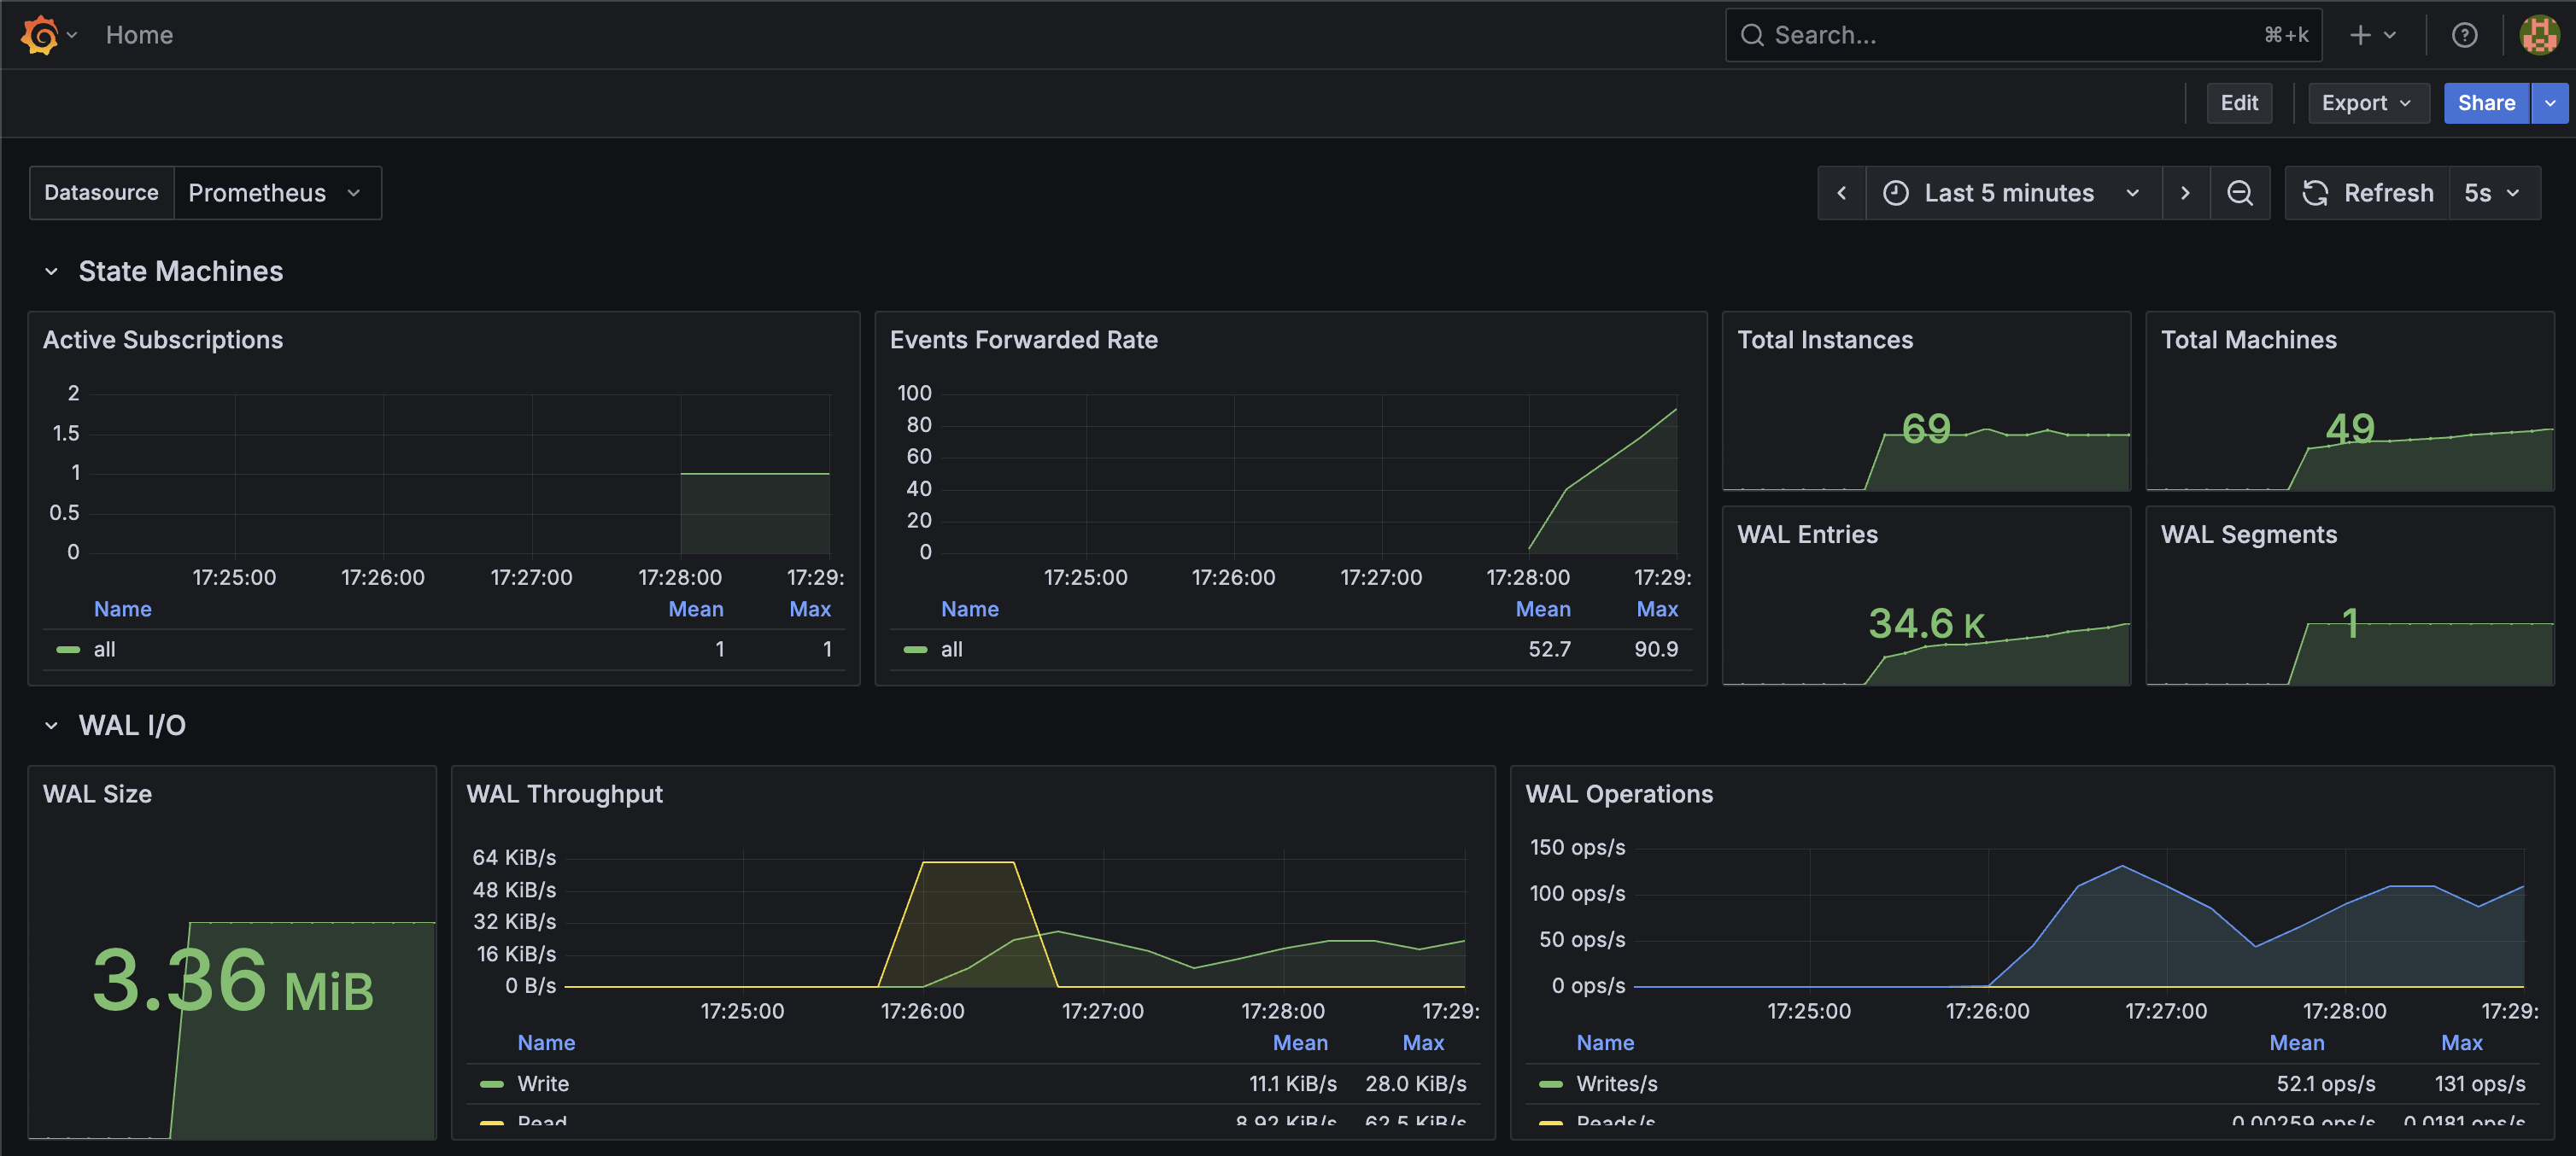Open the Export menu

pyautogui.click(x=2367, y=103)
